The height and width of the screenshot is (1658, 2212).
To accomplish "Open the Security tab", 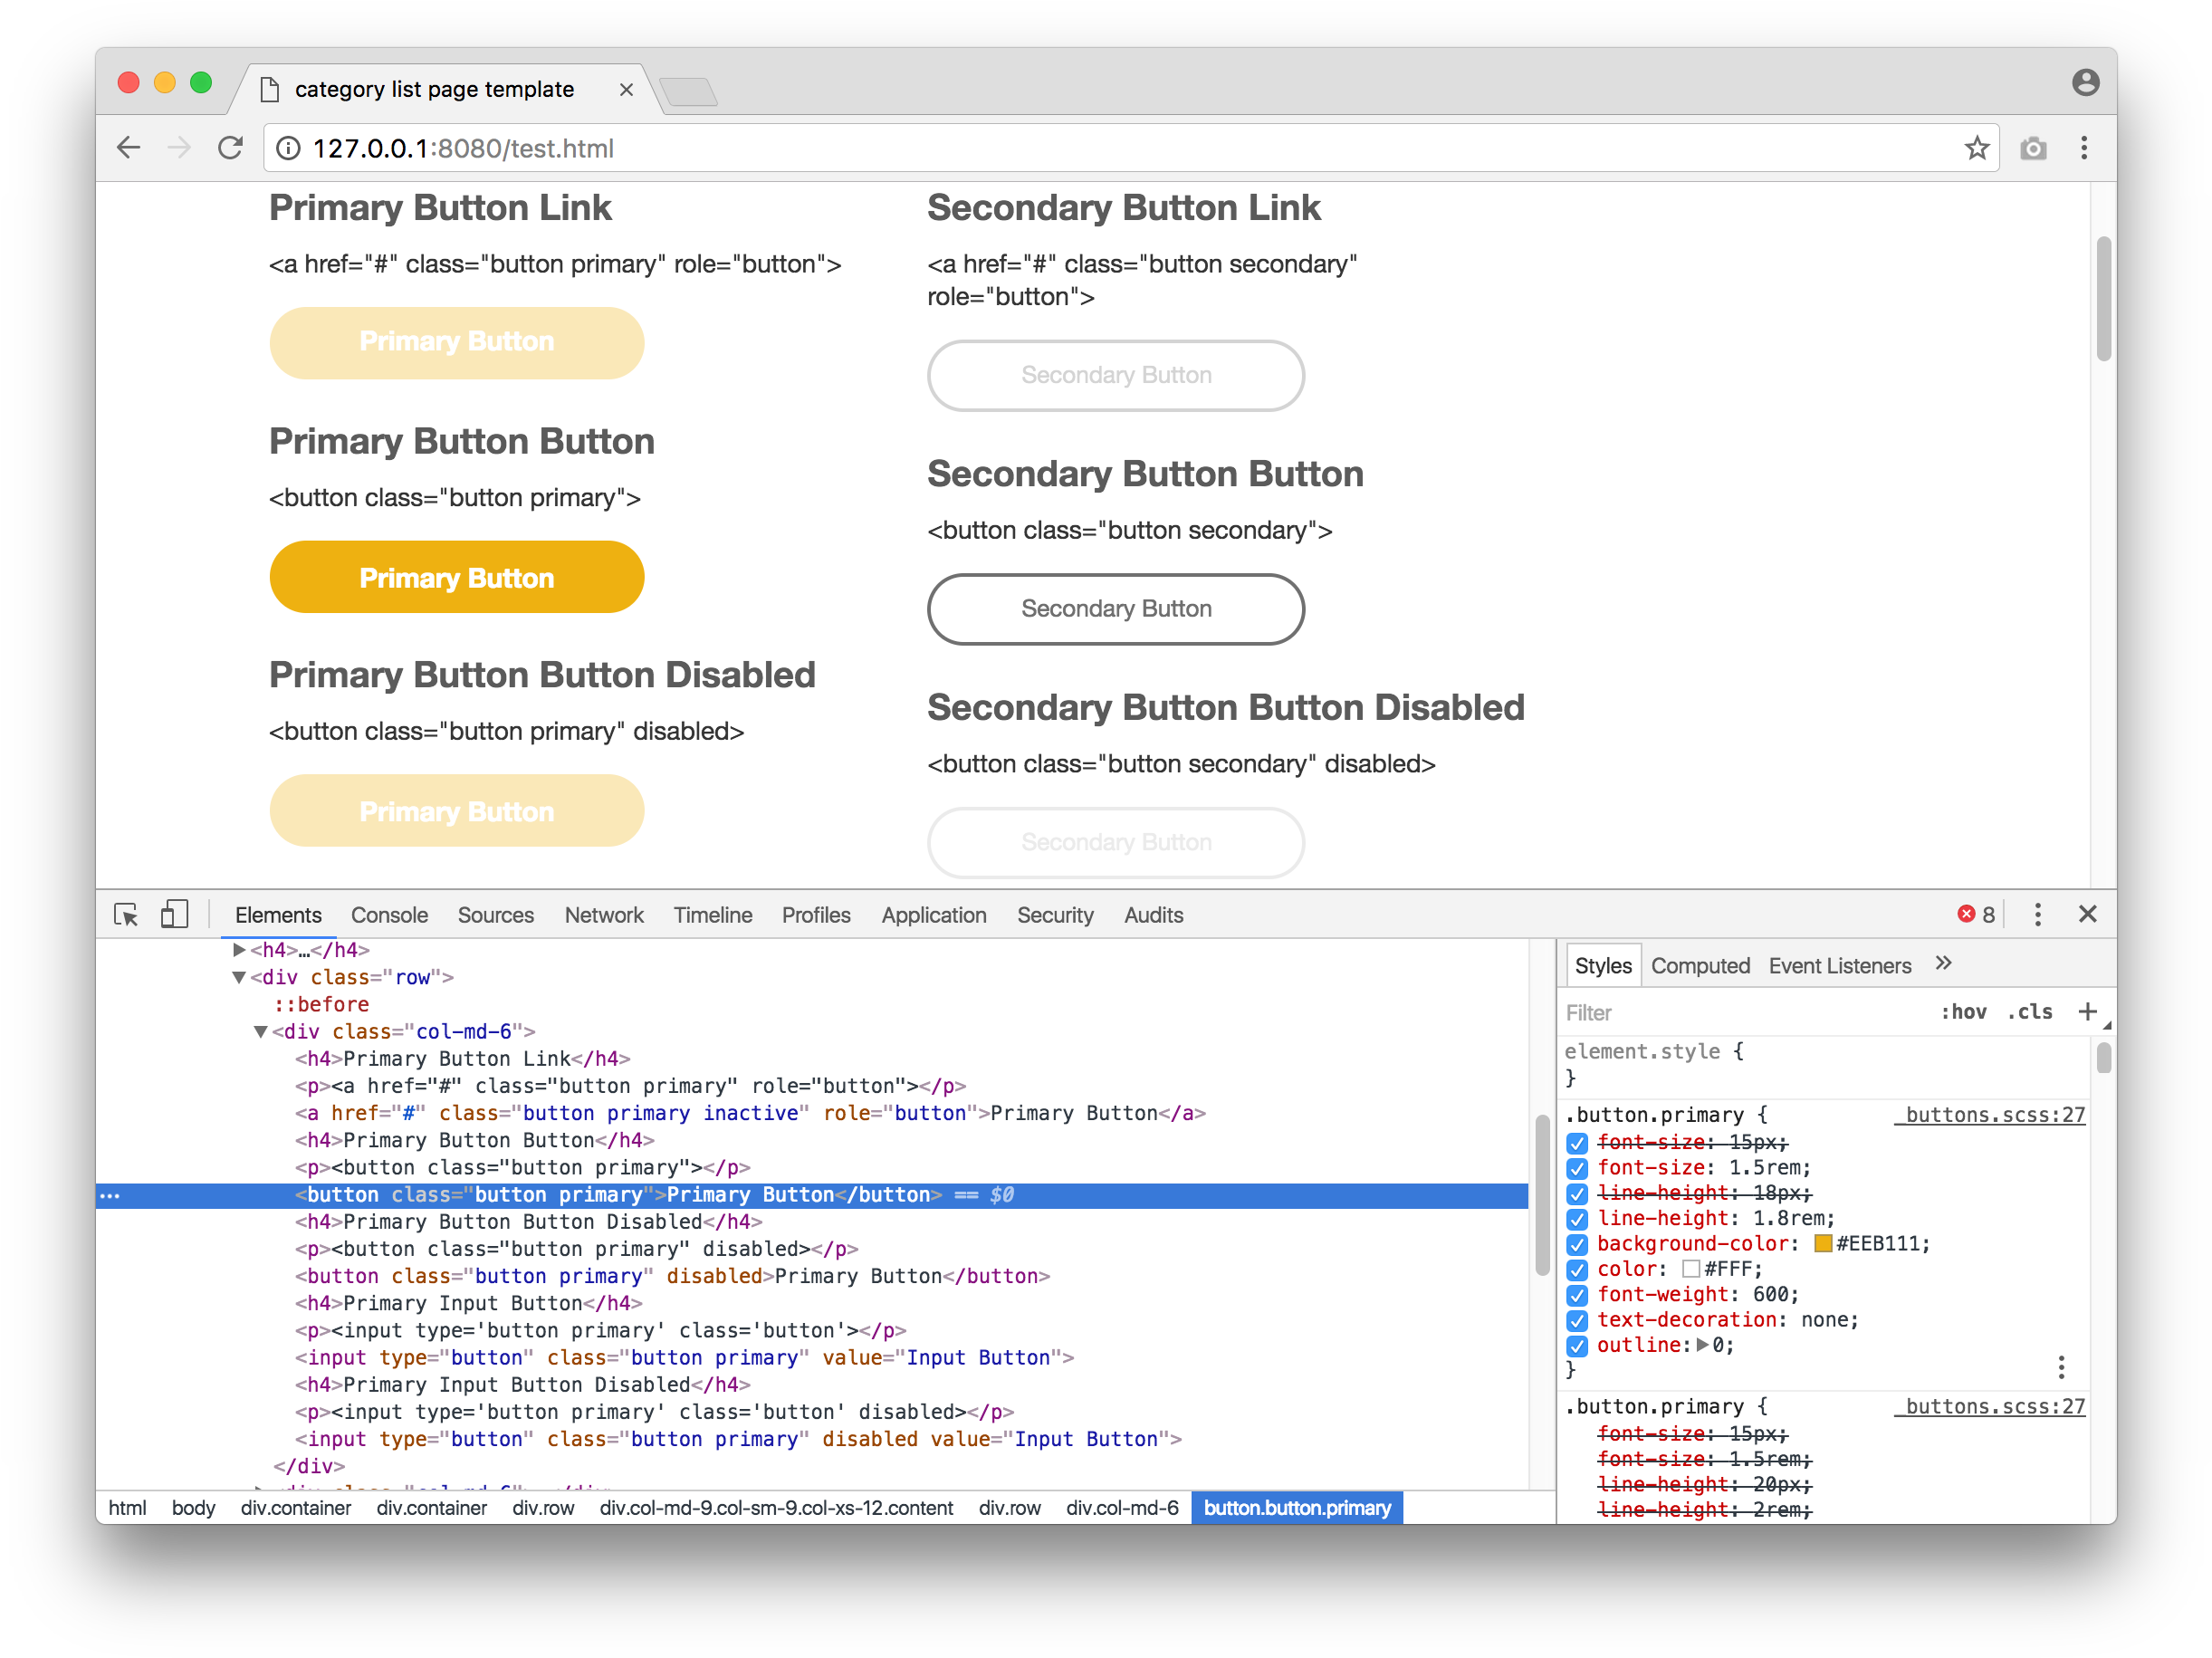I will tap(1055, 915).
